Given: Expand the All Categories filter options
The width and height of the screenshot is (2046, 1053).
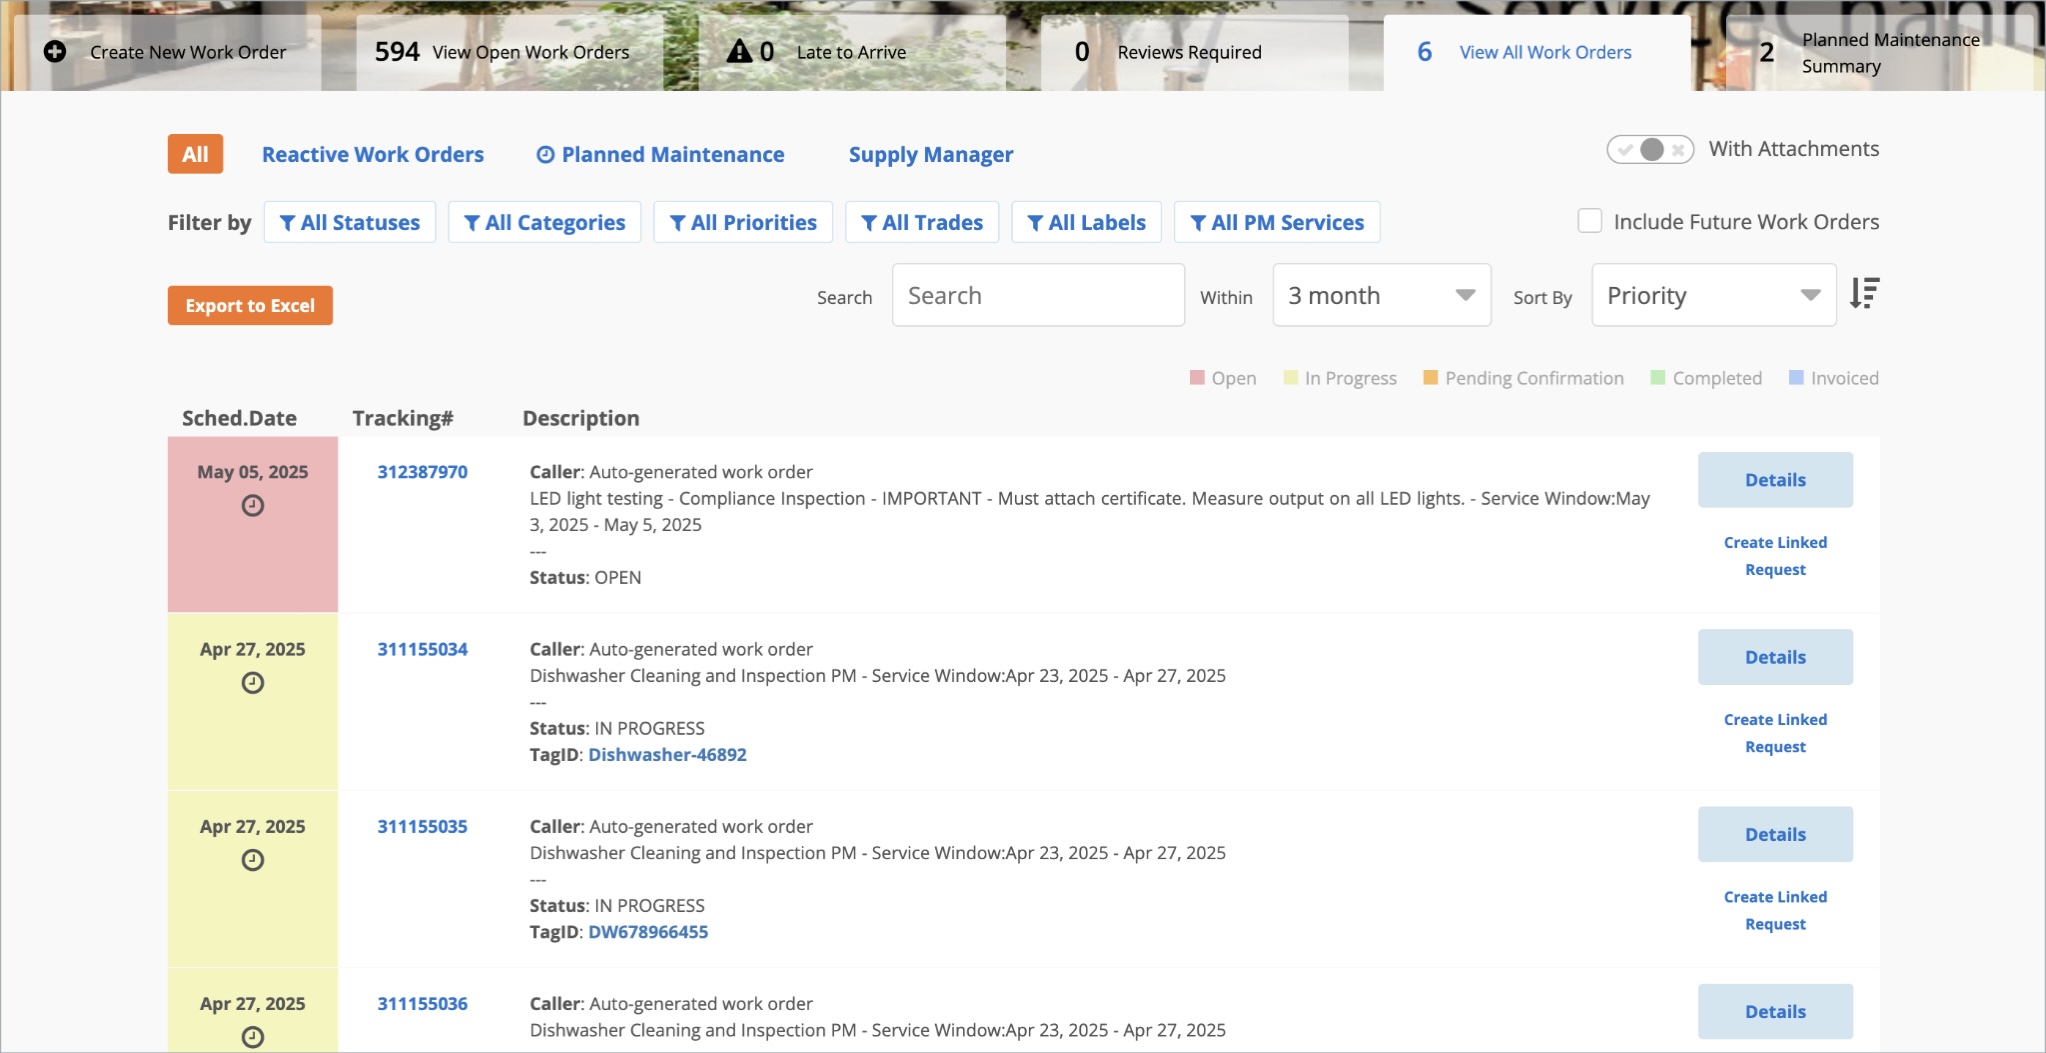Looking at the screenshot, I should (x=544, y=222).
